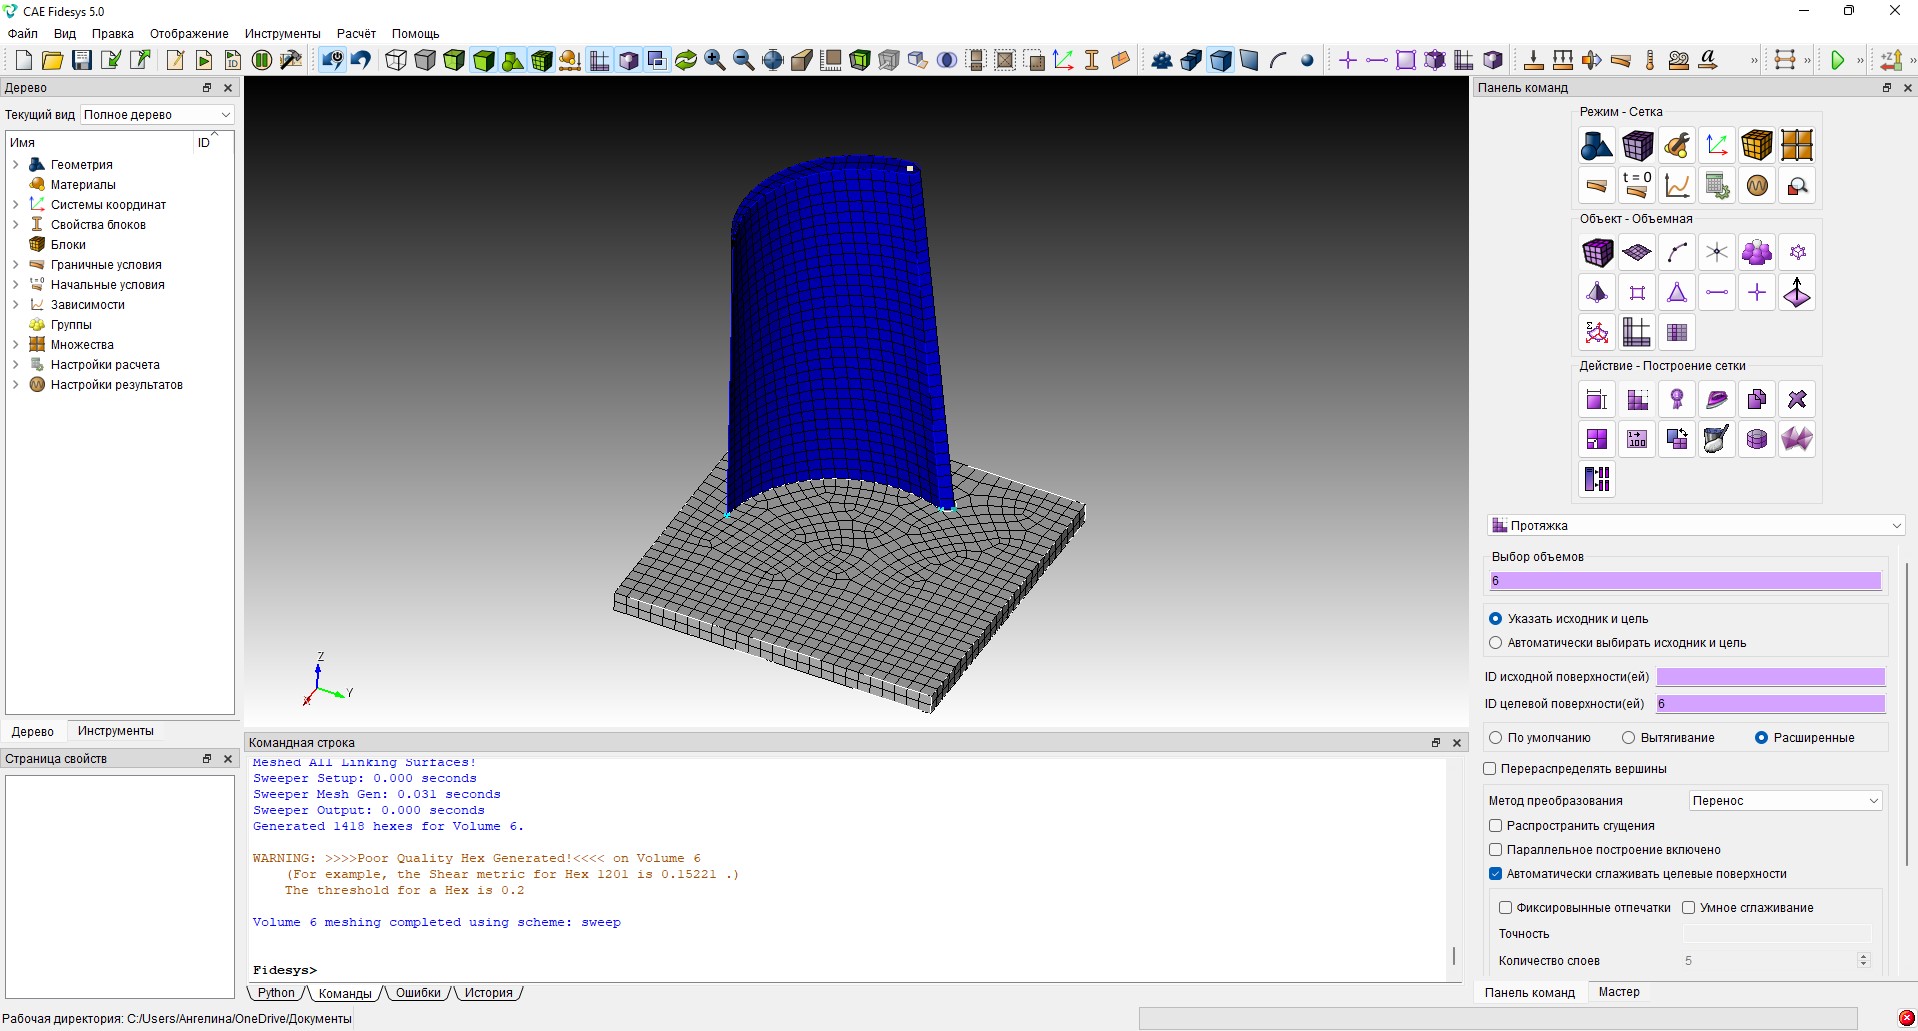The image size is (1918, 1031).
Task: Open initial conditions t=0 mode icon
Action: pyautogui.click(x=1637, y=185)
